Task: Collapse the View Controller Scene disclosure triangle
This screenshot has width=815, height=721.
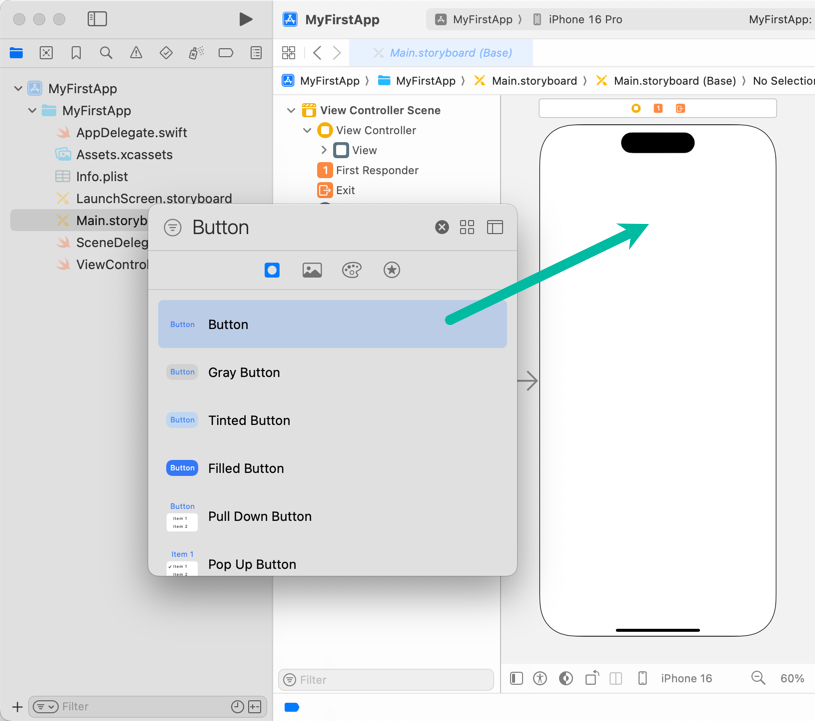Action: pyautogui.click(x=291, y=110)
